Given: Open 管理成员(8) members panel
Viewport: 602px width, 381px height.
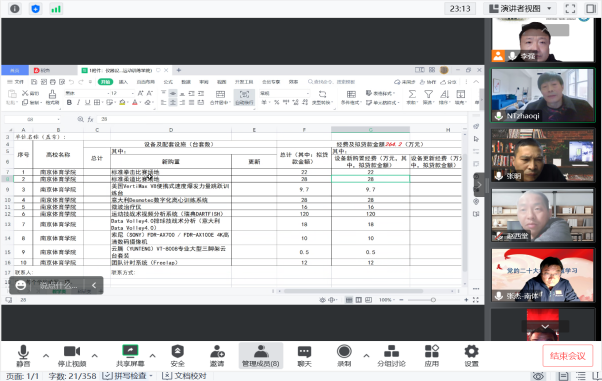Looking at the screenshot, I should pyautogui.click(x=261, y=356).
